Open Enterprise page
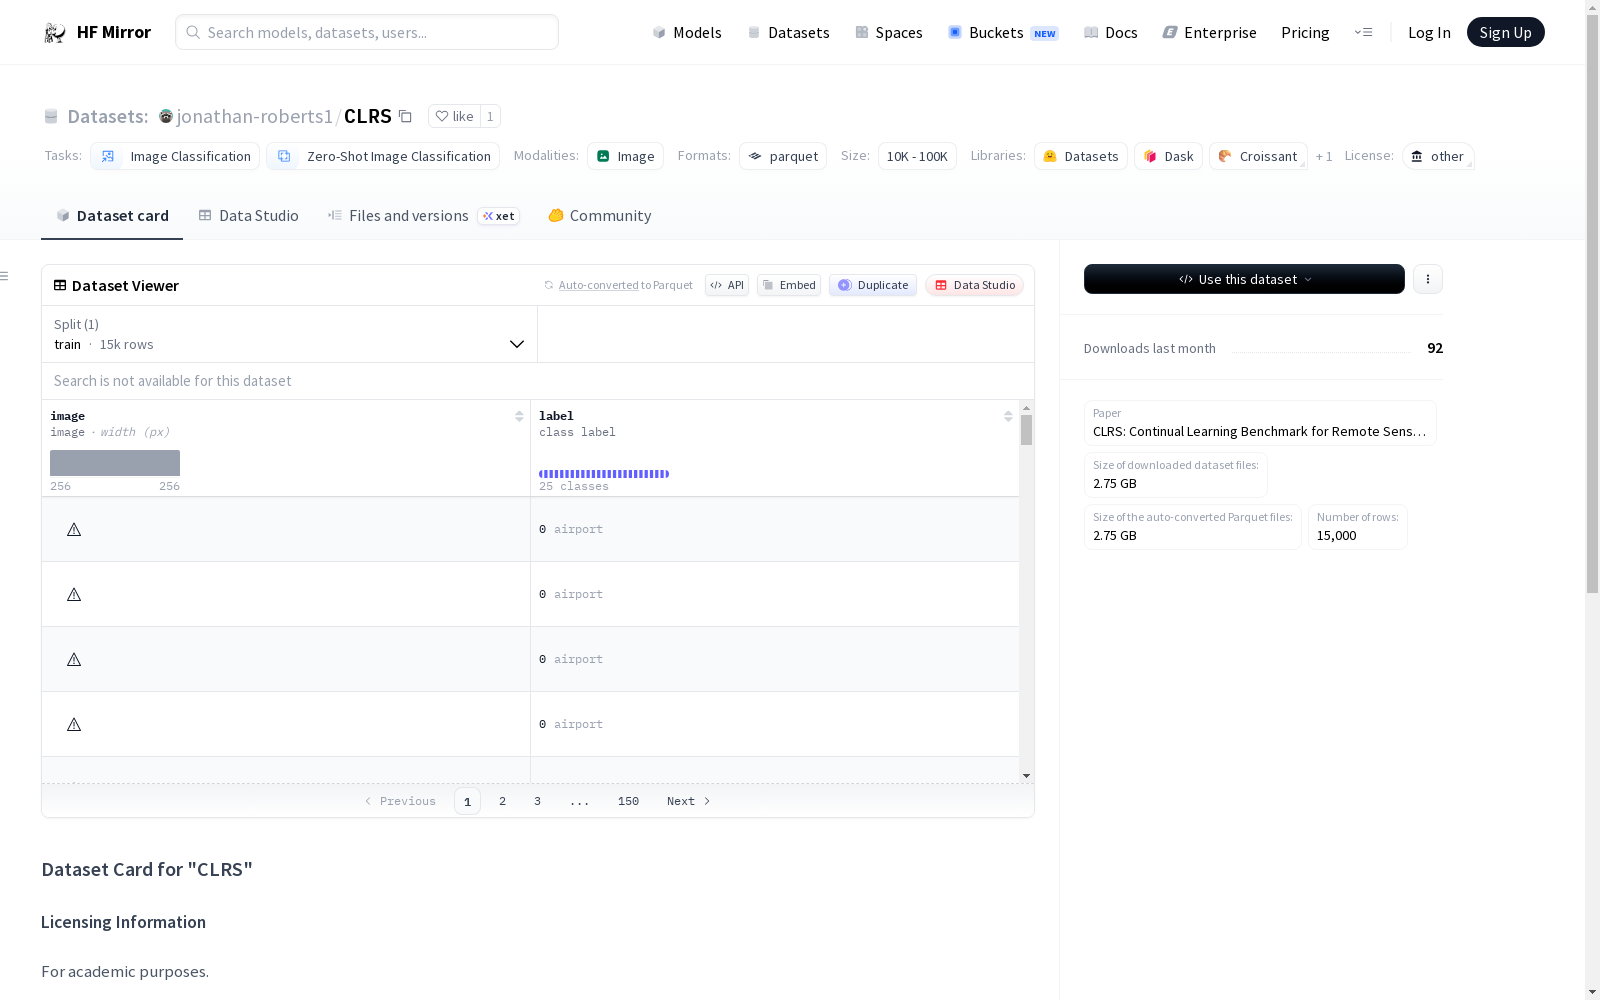Image resolution: width=1600 pixels, height=1000 pixels. pos(1209,32)
